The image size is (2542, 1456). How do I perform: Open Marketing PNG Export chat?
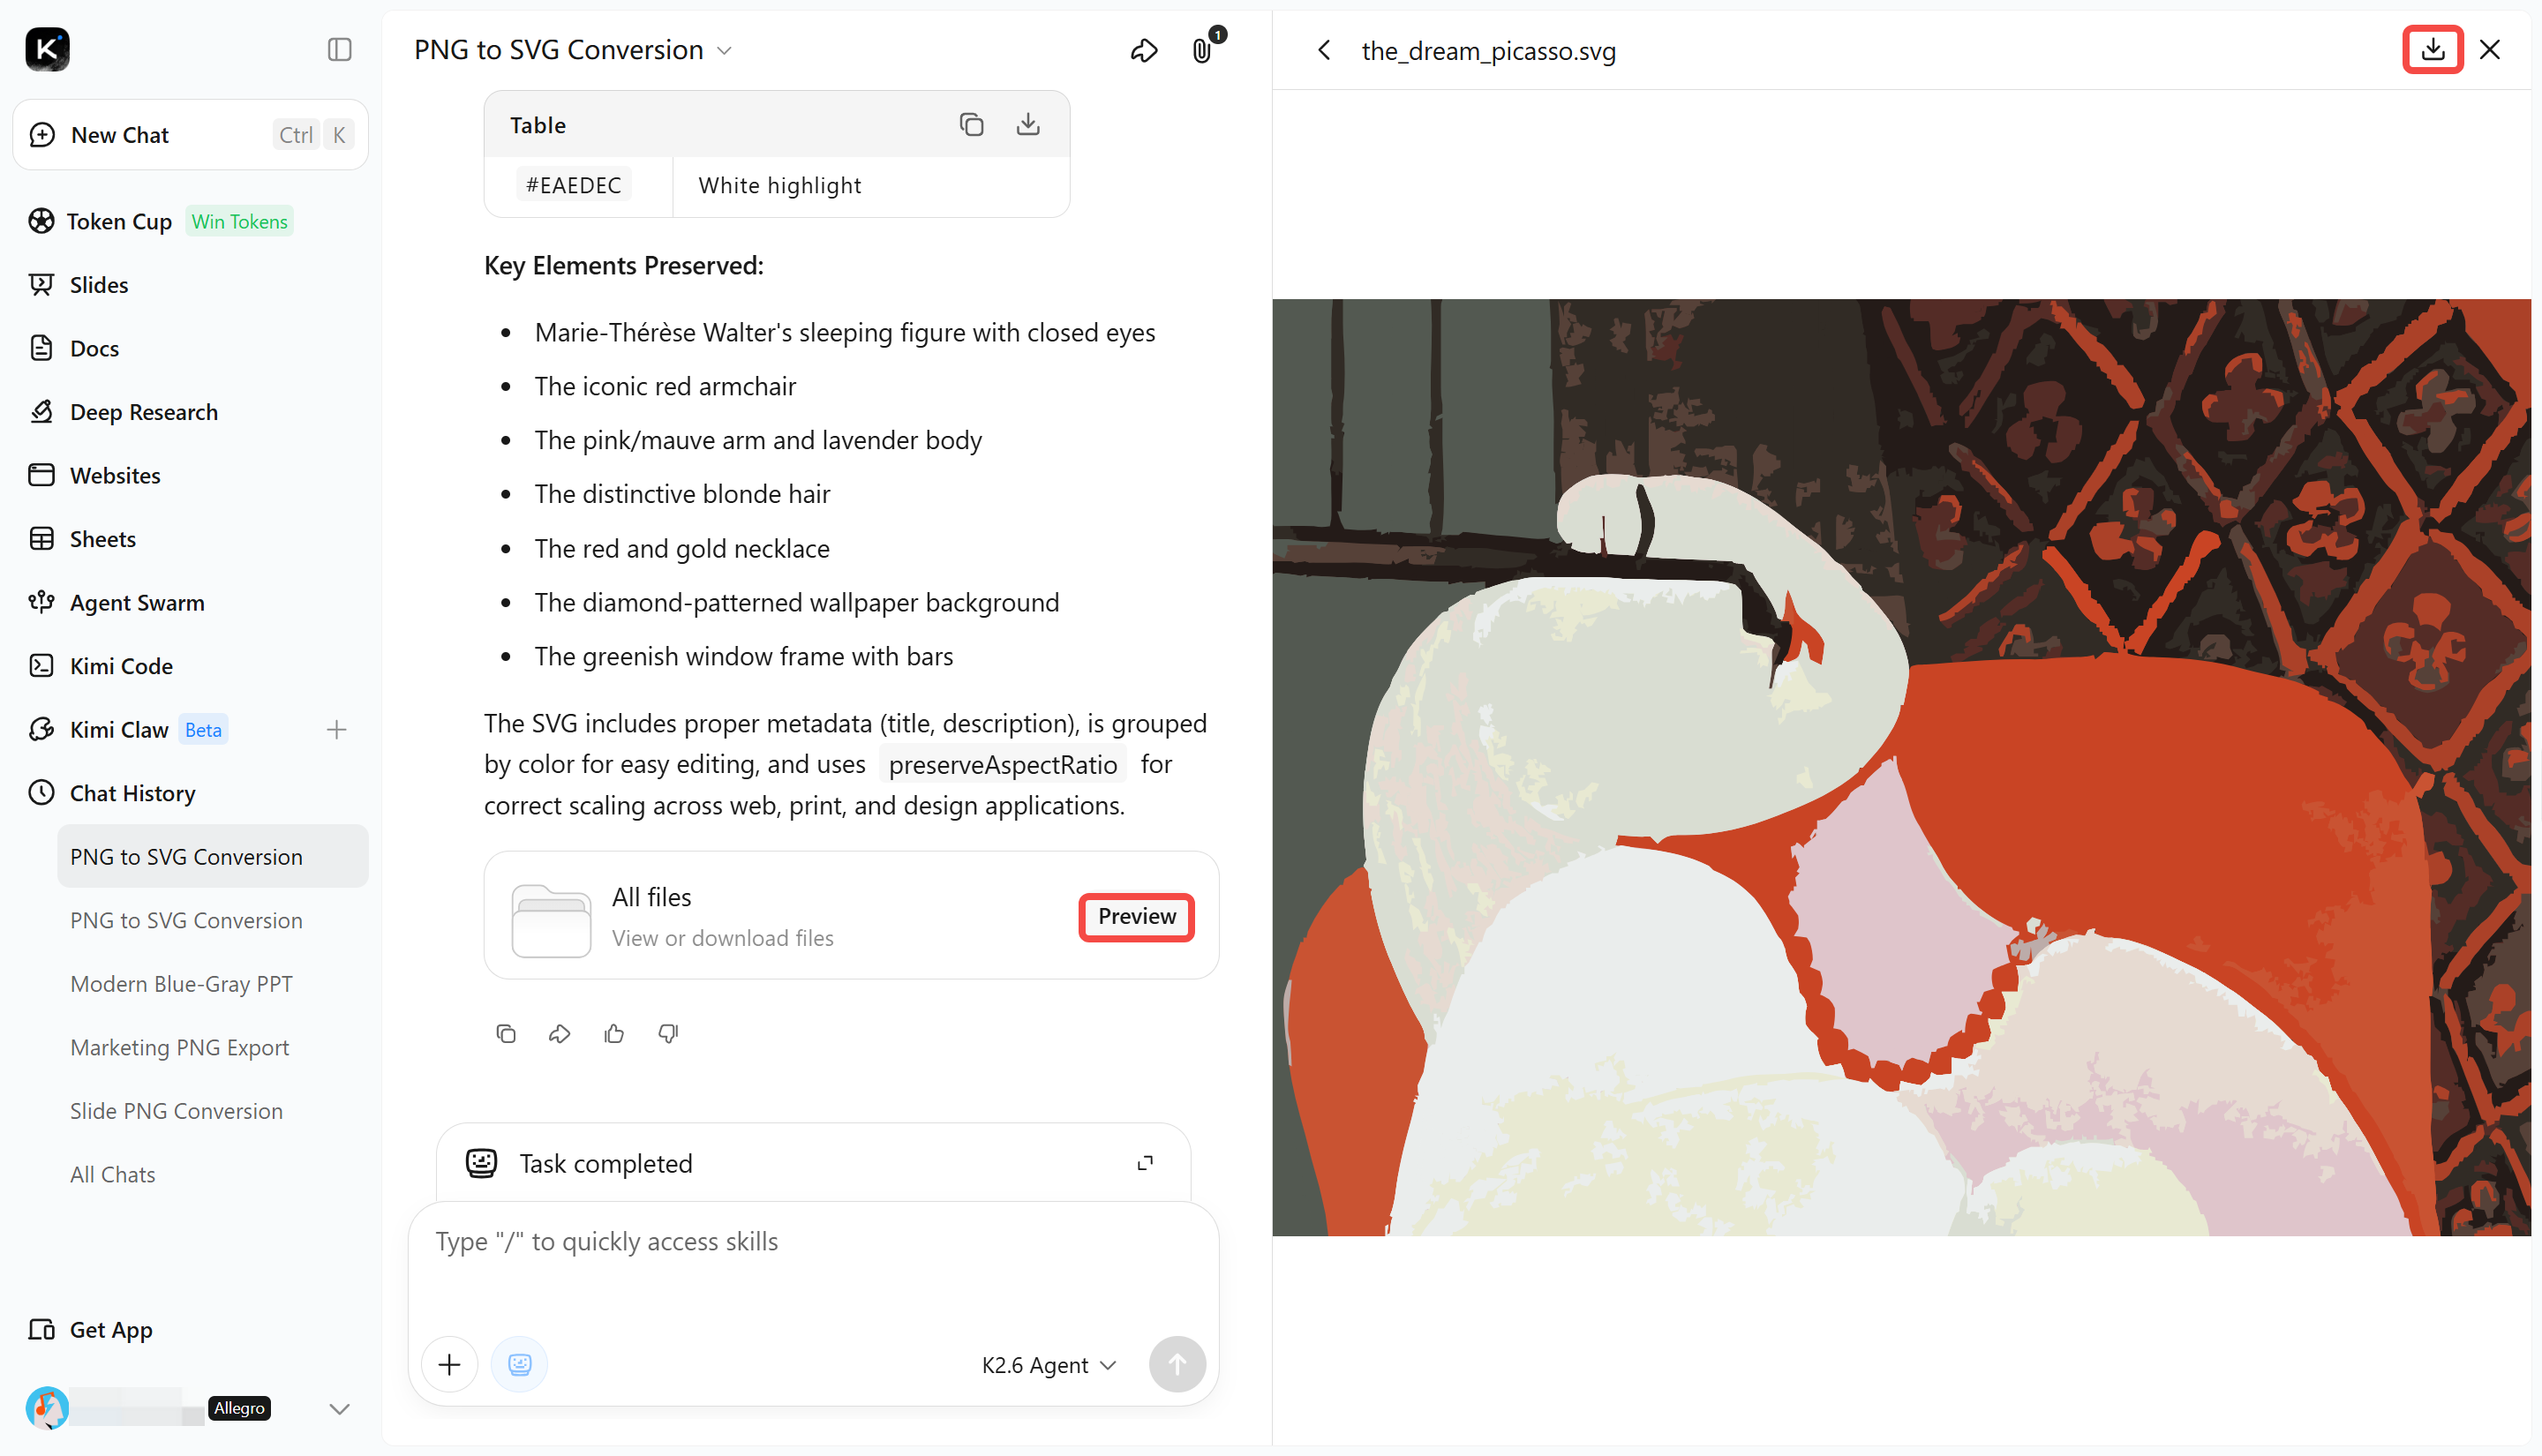click(179, 1047)
